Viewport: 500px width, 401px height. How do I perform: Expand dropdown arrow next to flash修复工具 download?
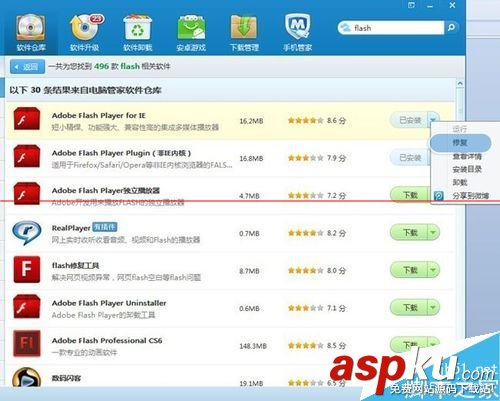[433, 270]
